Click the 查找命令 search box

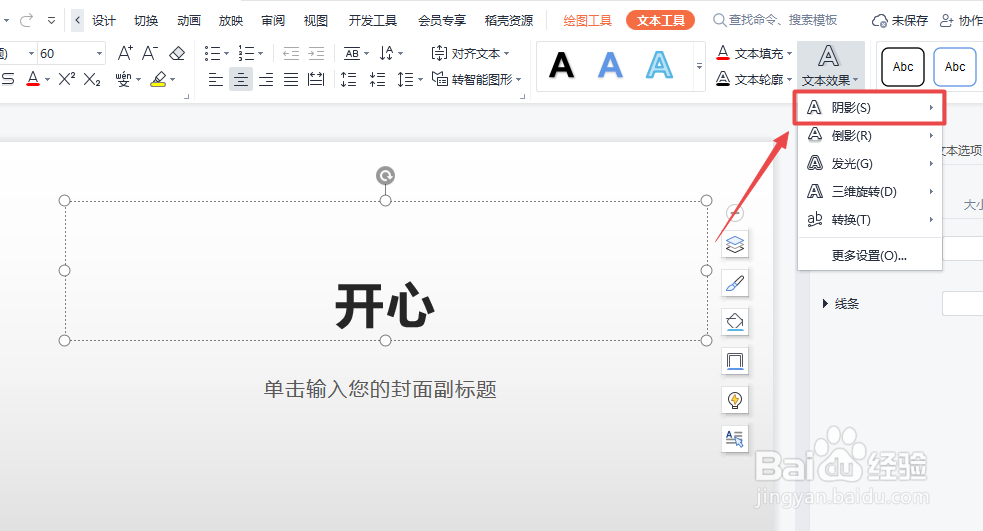775,20
